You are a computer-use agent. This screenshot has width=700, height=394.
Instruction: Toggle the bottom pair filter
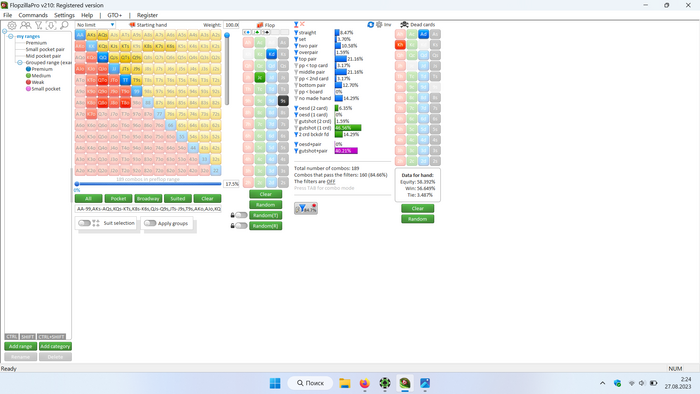click(x=296, y=85)
